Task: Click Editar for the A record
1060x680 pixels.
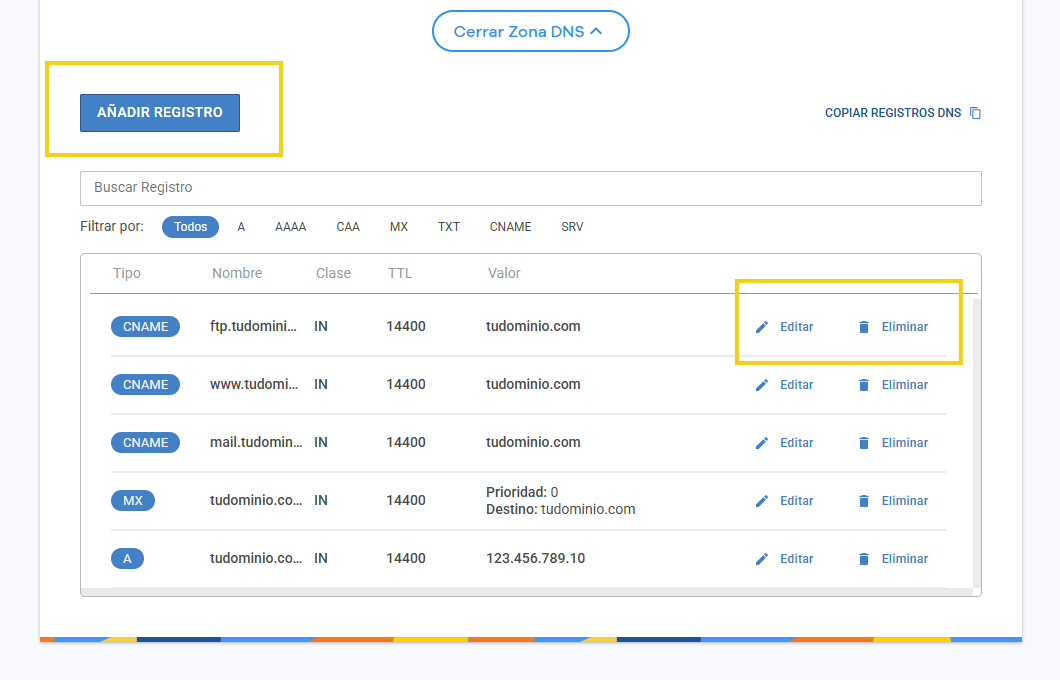Action: pyautogui.click(x=796, y=560)
